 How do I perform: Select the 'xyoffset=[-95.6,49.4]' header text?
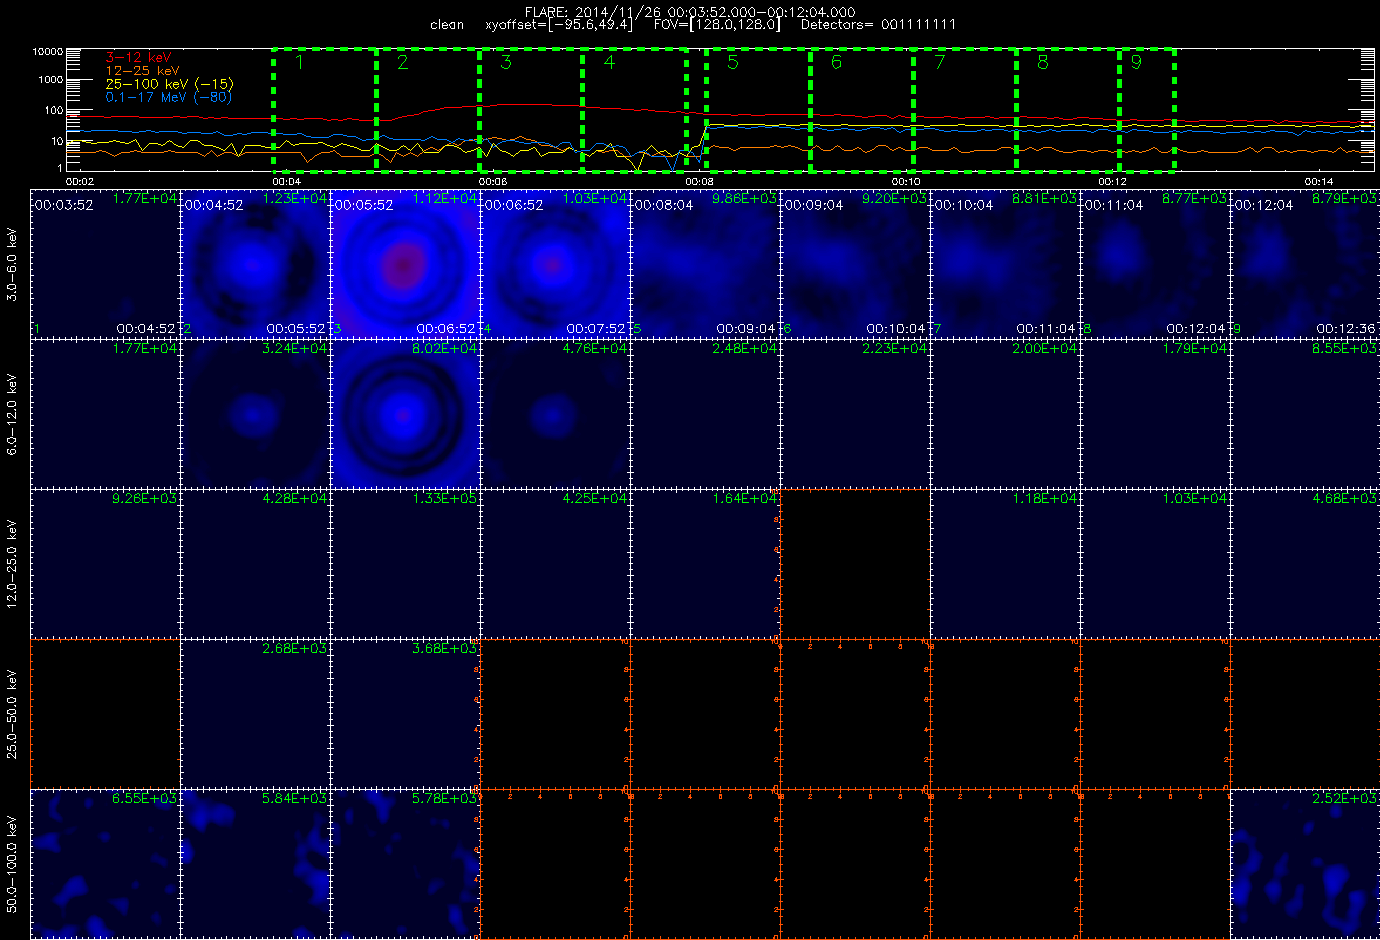(559, 24)
